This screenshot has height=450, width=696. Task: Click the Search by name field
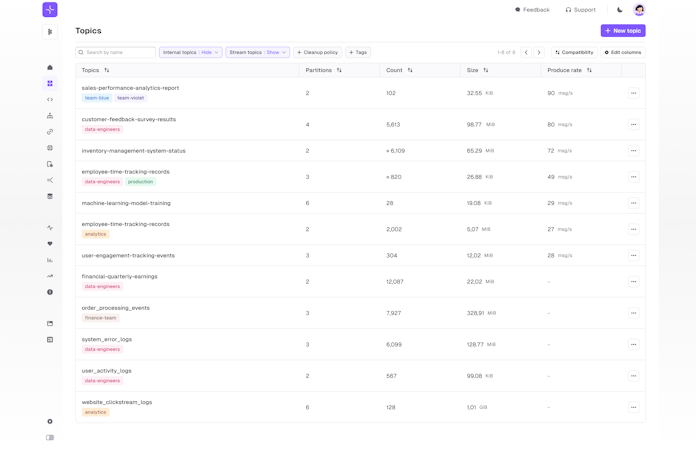click(118, 52)
